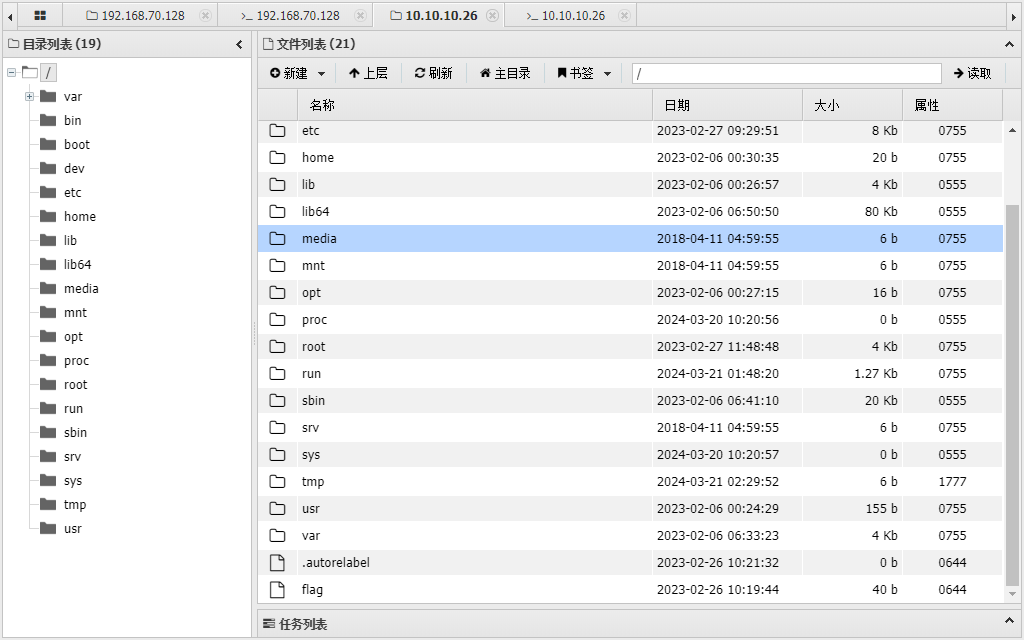
Task: Collapse the directory list panel
Action: [x=239, y=44]
